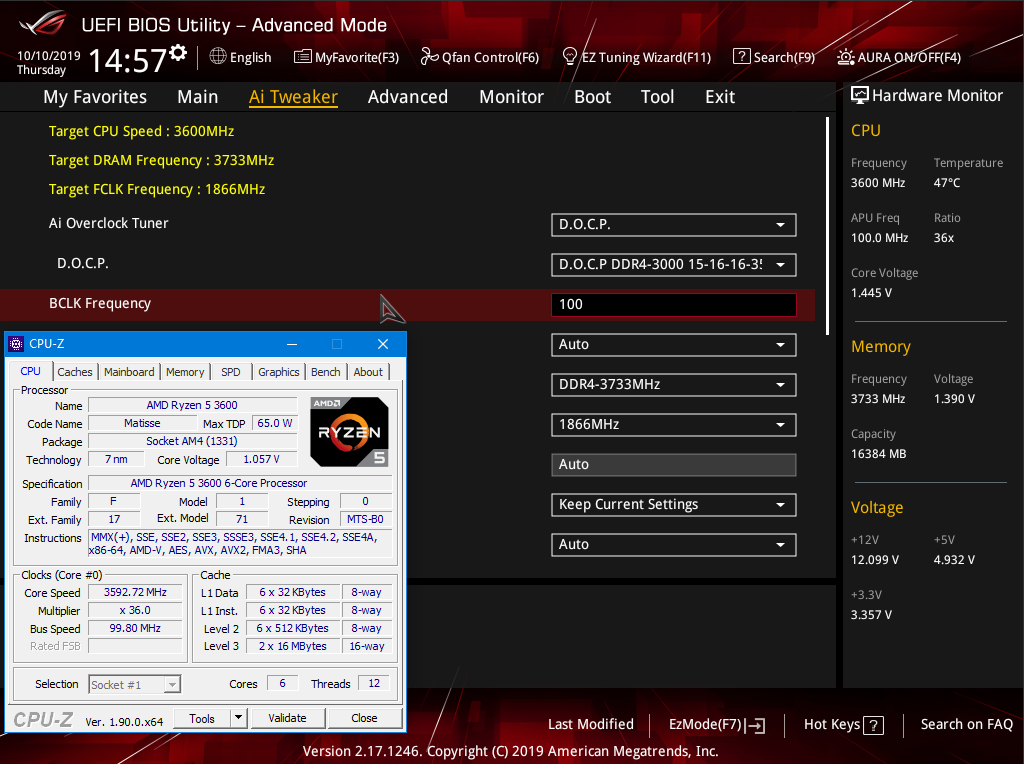Screen dimensions: 1024x764
Task: Open the Qfan Control(F6) fan icon
Action: tap(429, 57)
